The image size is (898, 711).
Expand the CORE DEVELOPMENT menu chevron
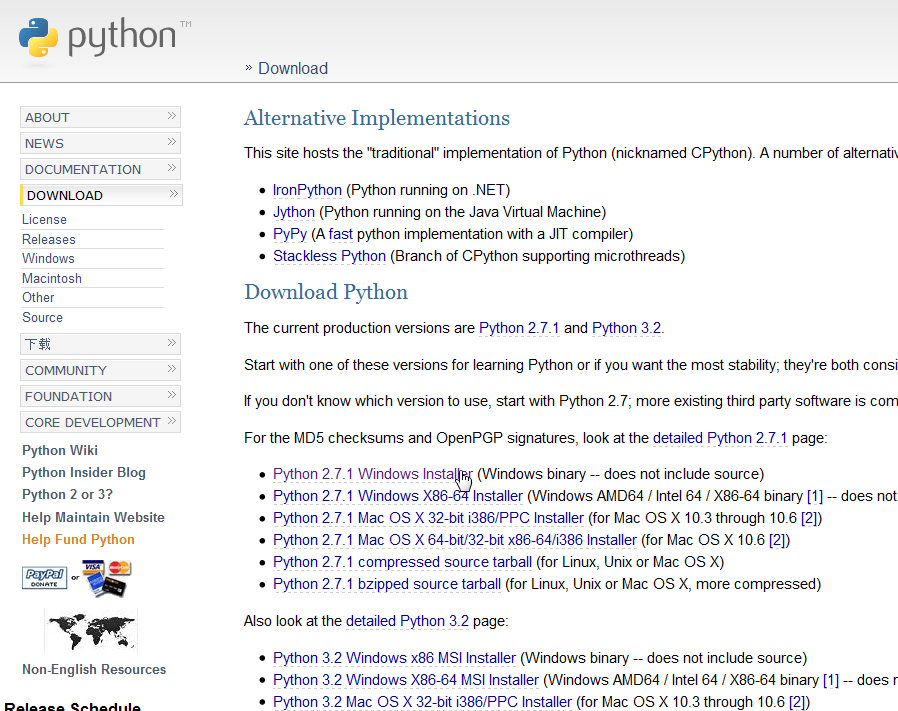tap(171, 421)
